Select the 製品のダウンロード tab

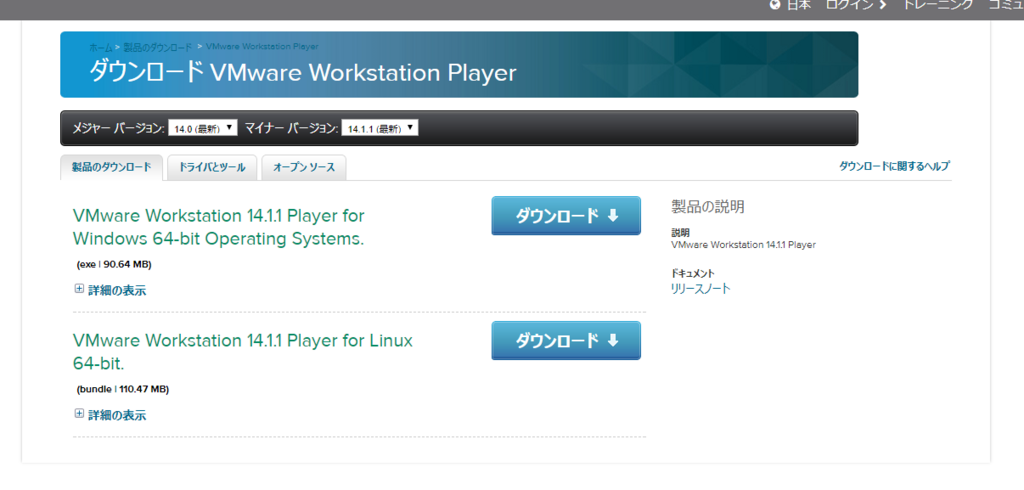(x=111, y=167)
